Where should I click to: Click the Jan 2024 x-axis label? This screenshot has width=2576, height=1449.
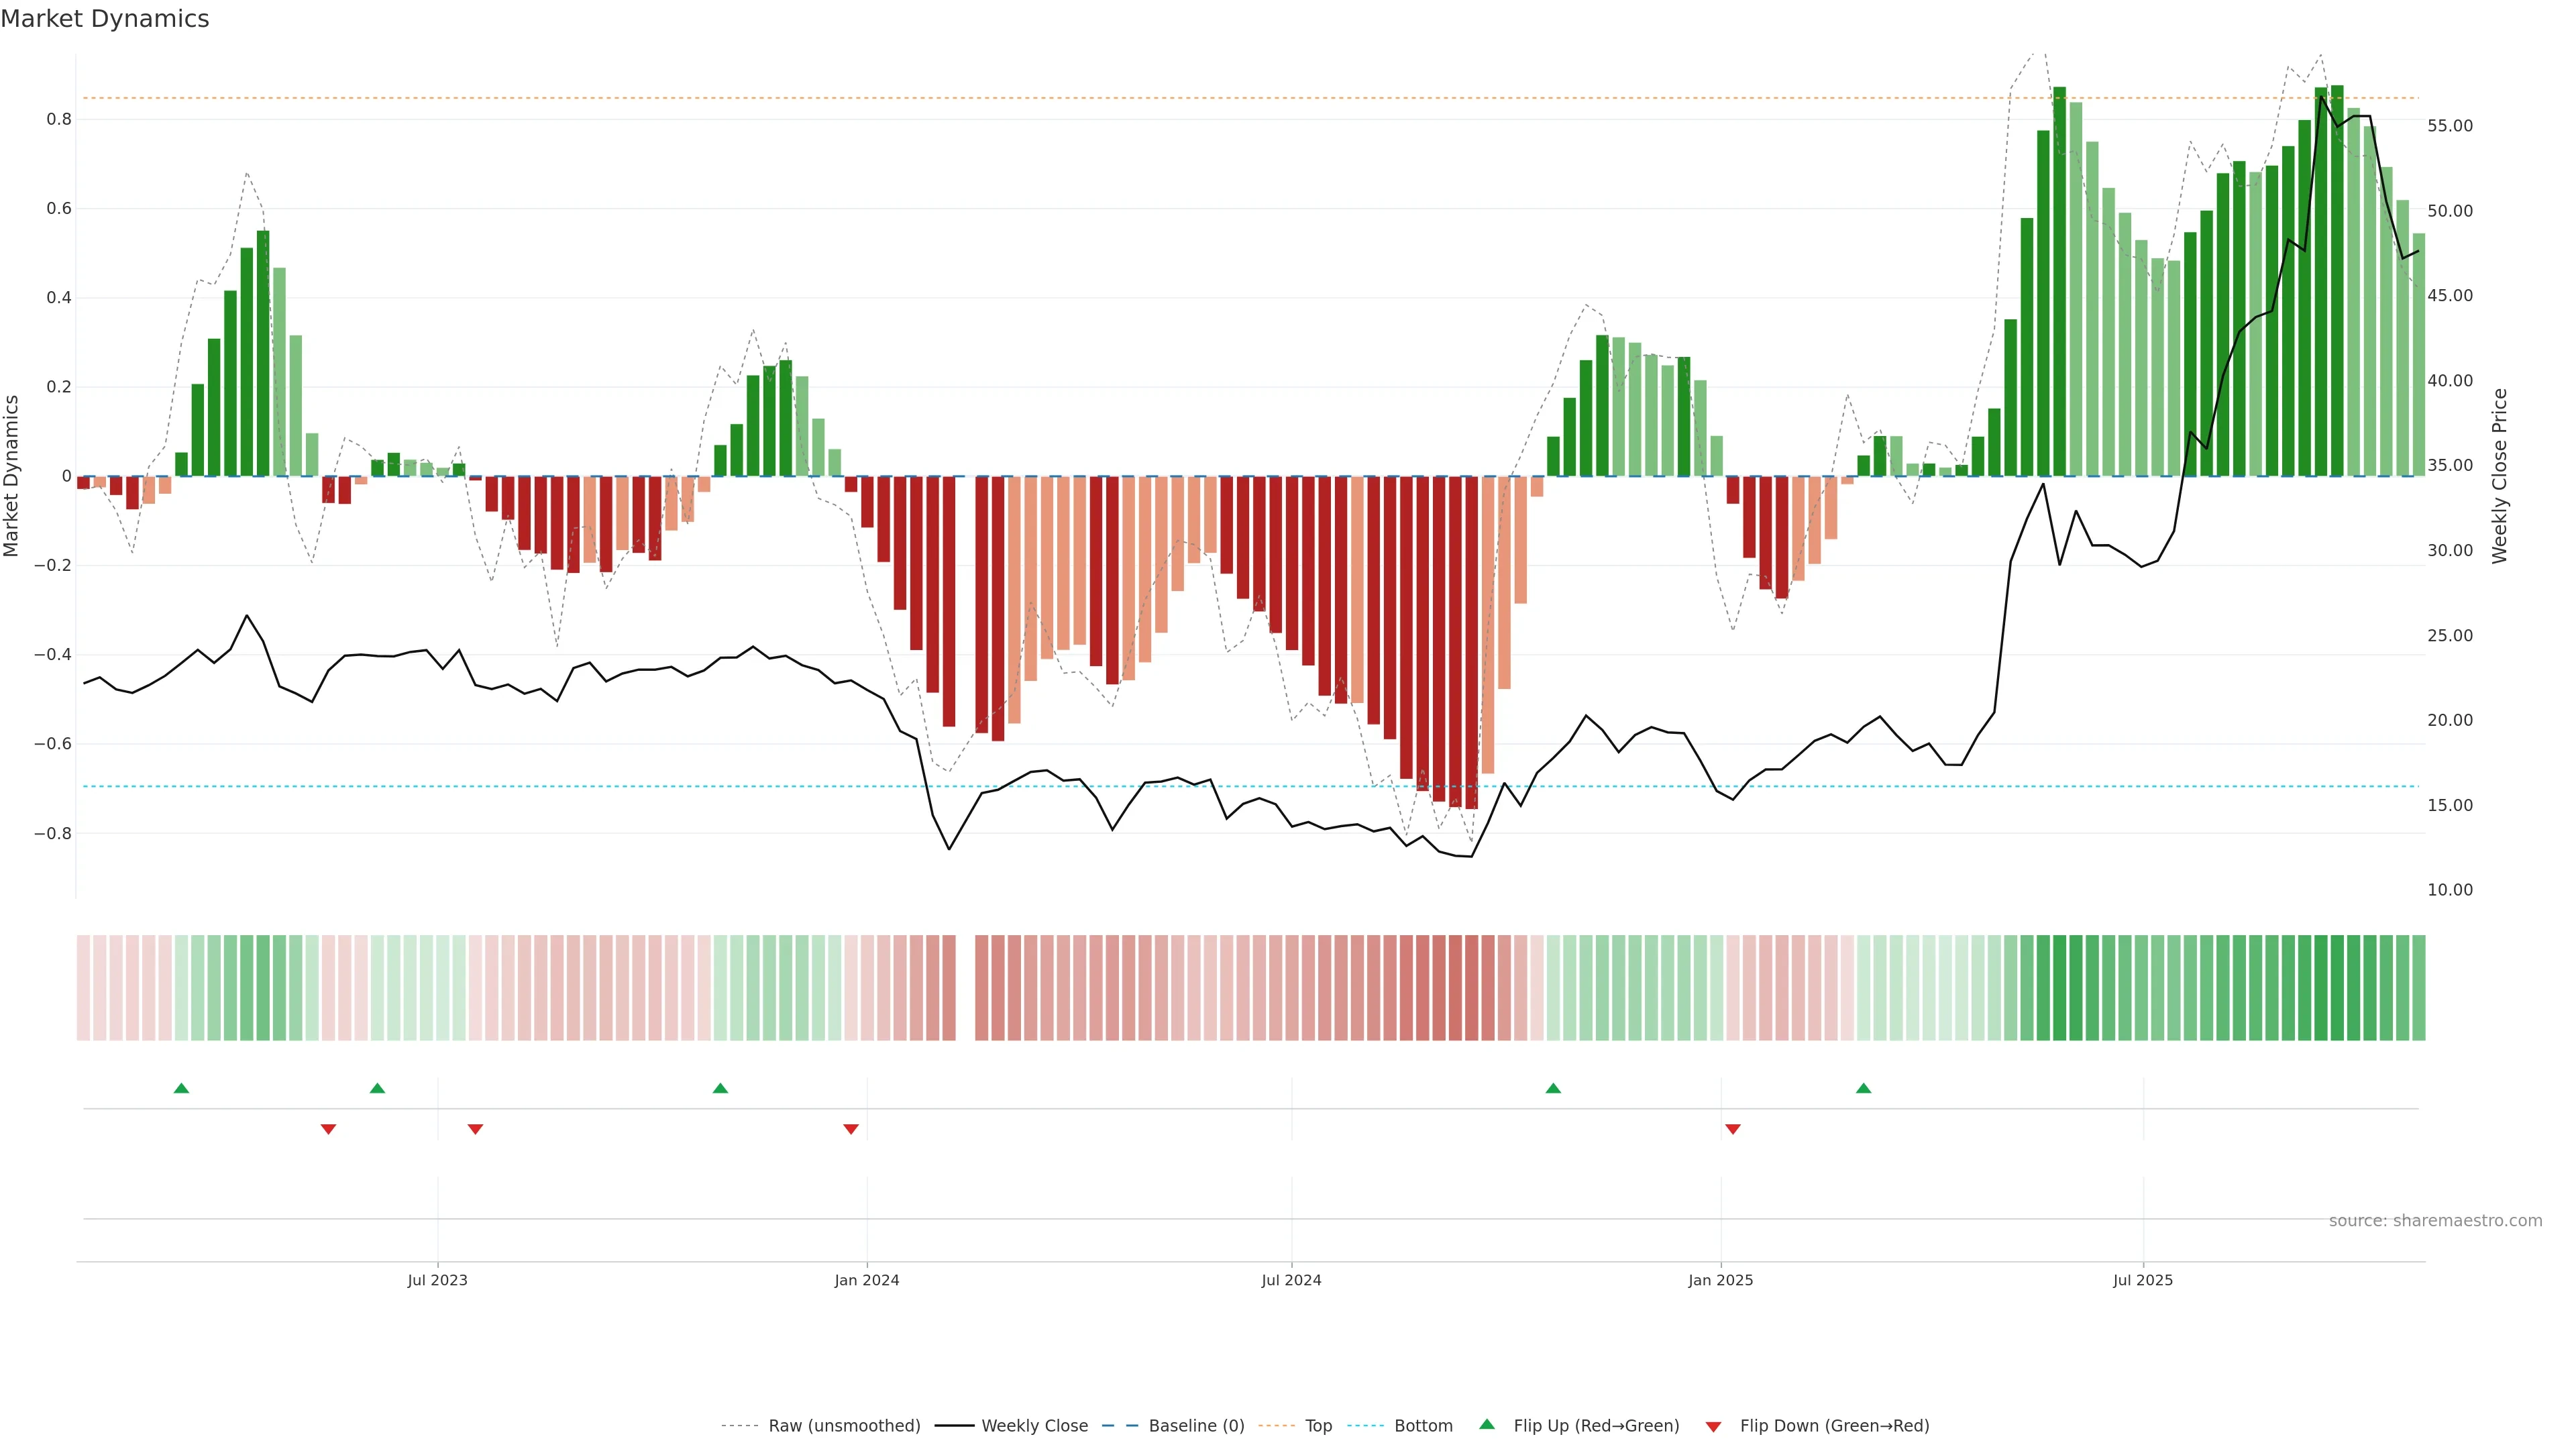(x=867, y=1280)
